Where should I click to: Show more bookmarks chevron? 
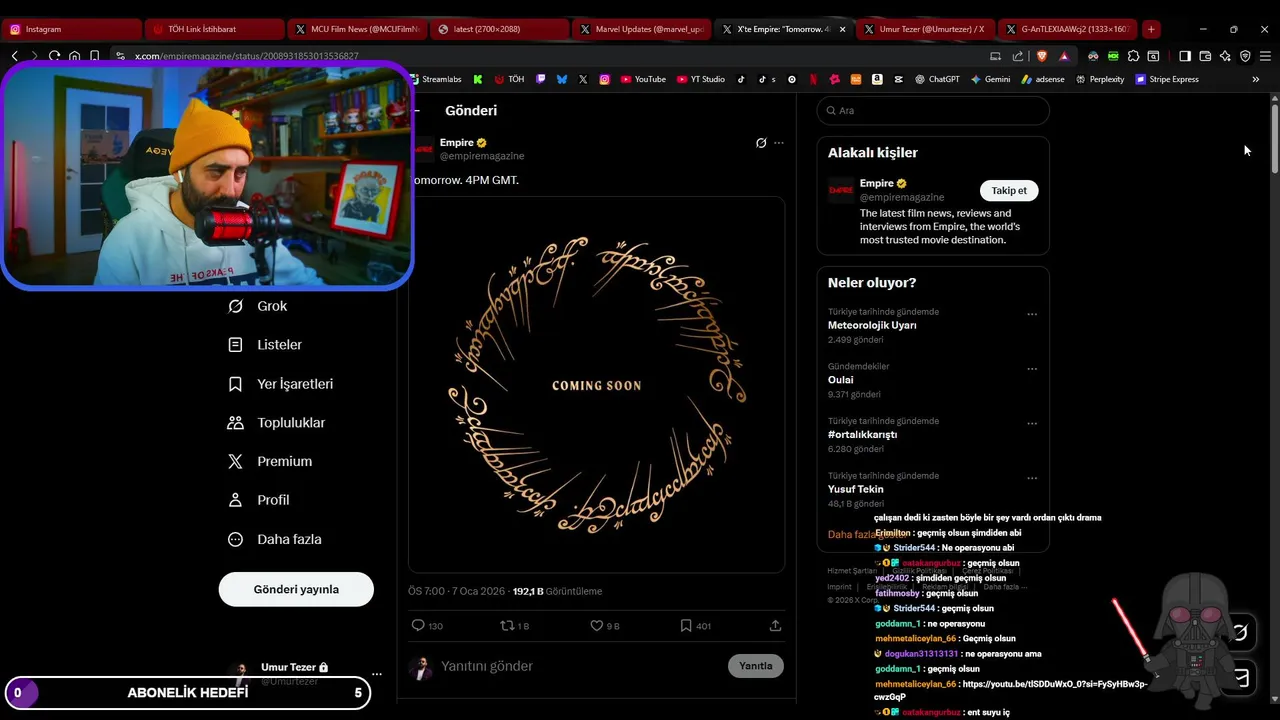click(x=1256, y=79)
